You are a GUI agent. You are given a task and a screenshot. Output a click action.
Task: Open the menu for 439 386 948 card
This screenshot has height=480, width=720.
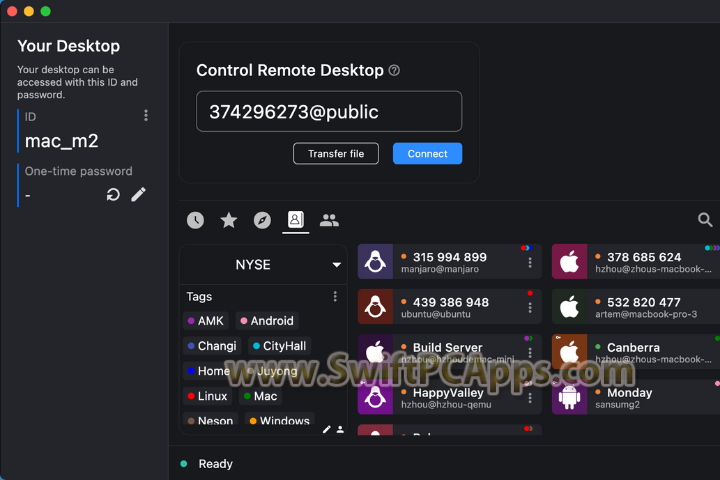[x=530, y=307]
